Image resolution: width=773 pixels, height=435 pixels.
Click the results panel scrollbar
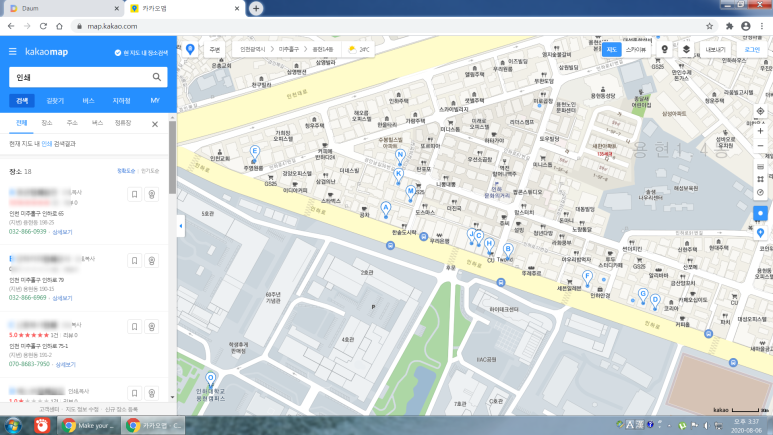click(x=173, y=158)
